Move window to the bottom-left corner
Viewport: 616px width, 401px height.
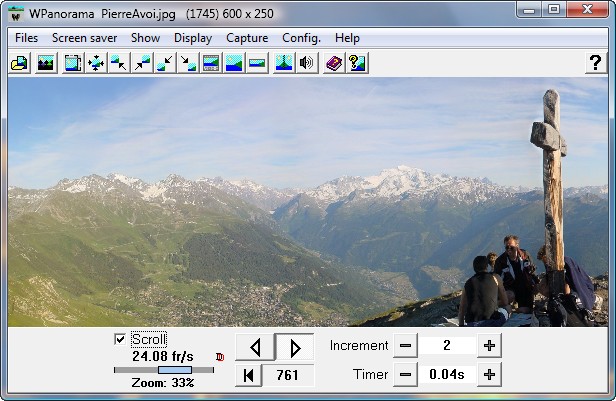(165, 63)
